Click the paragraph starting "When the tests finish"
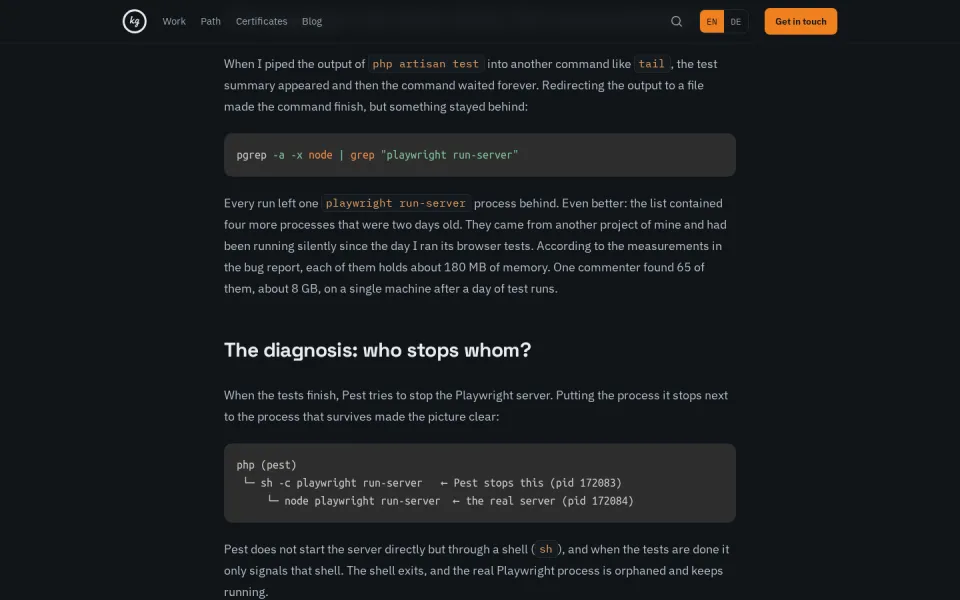 click(x=476, y=406)
